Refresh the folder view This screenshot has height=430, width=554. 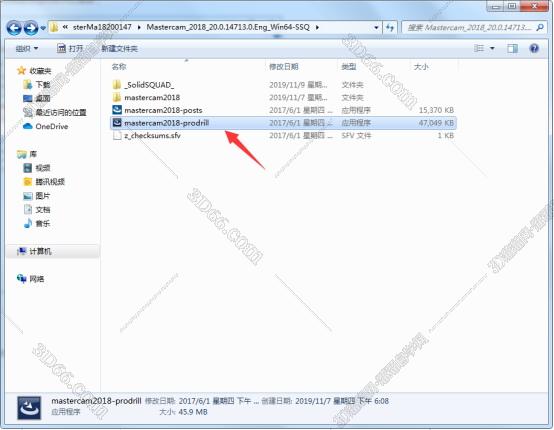390,28
